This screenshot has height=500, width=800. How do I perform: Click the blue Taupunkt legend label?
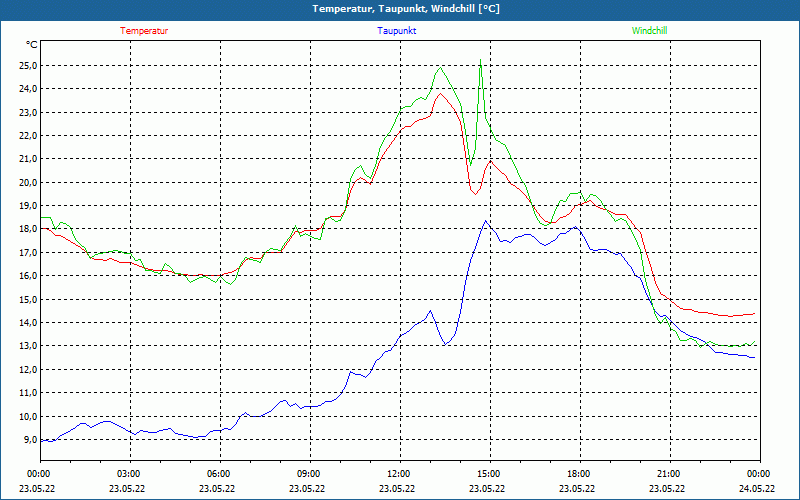click(x=396, y=31)
